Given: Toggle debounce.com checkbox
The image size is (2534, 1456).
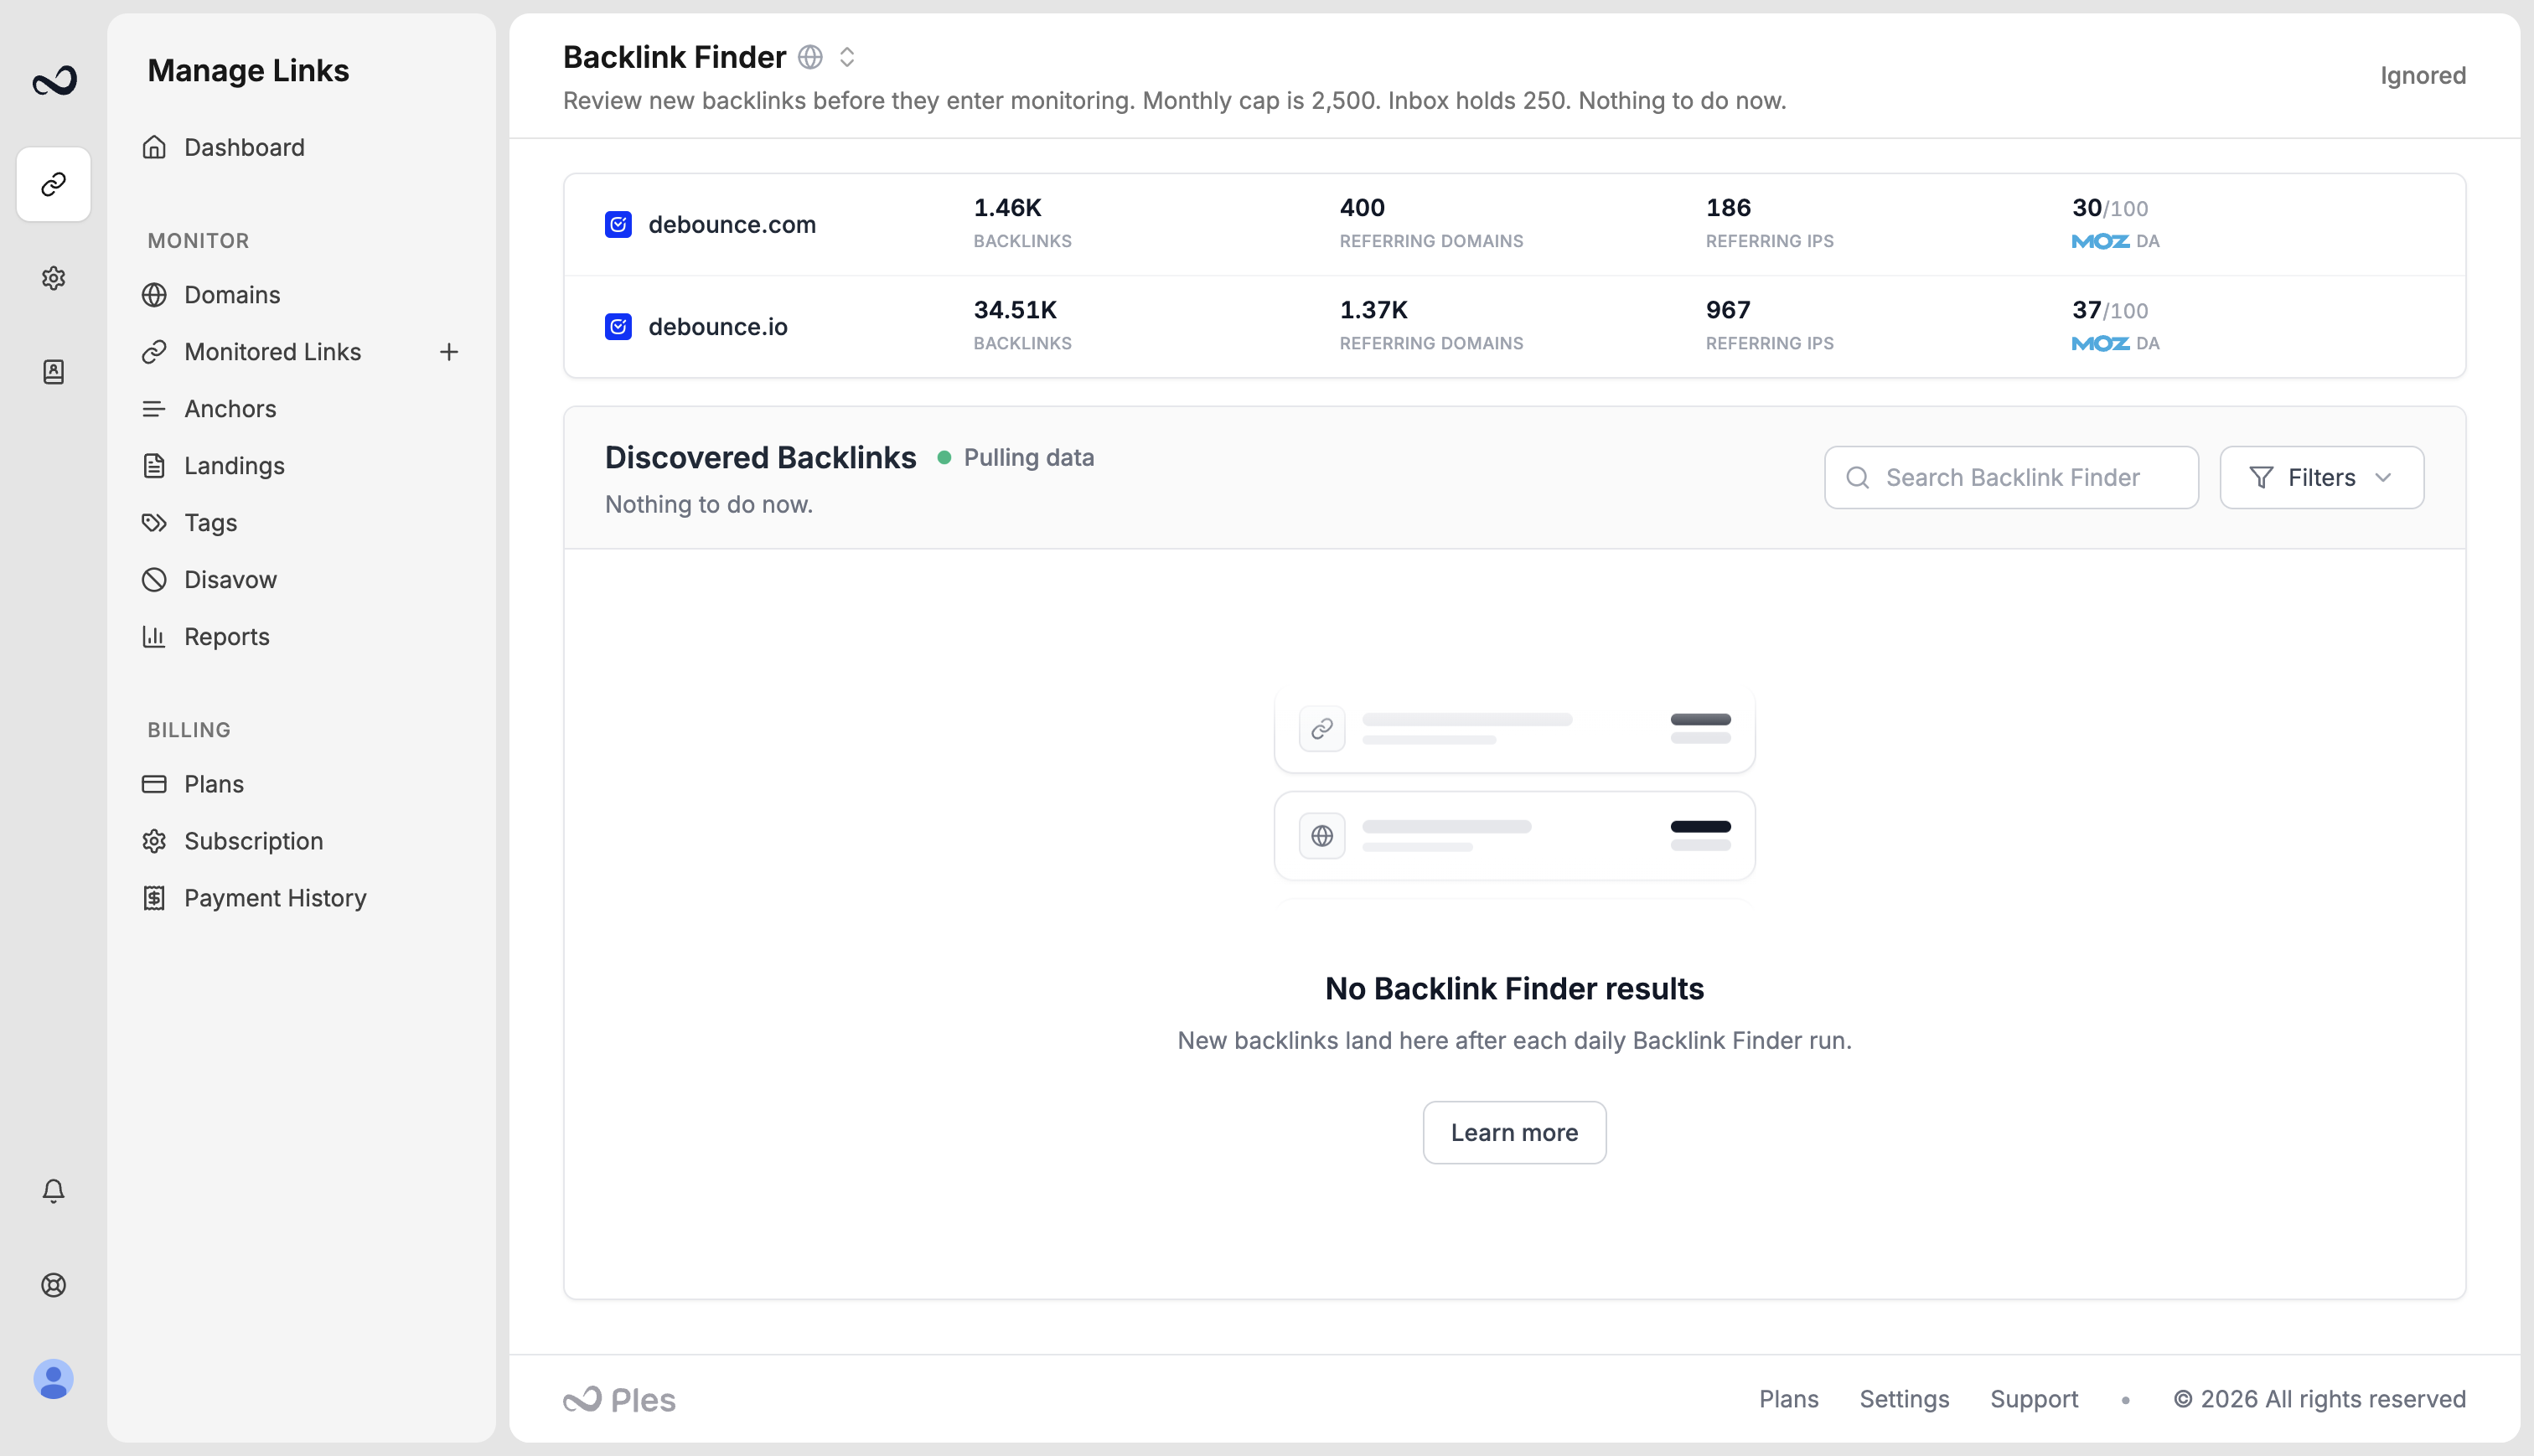Looking at the screenshot, I should click(x=618, y=224).
